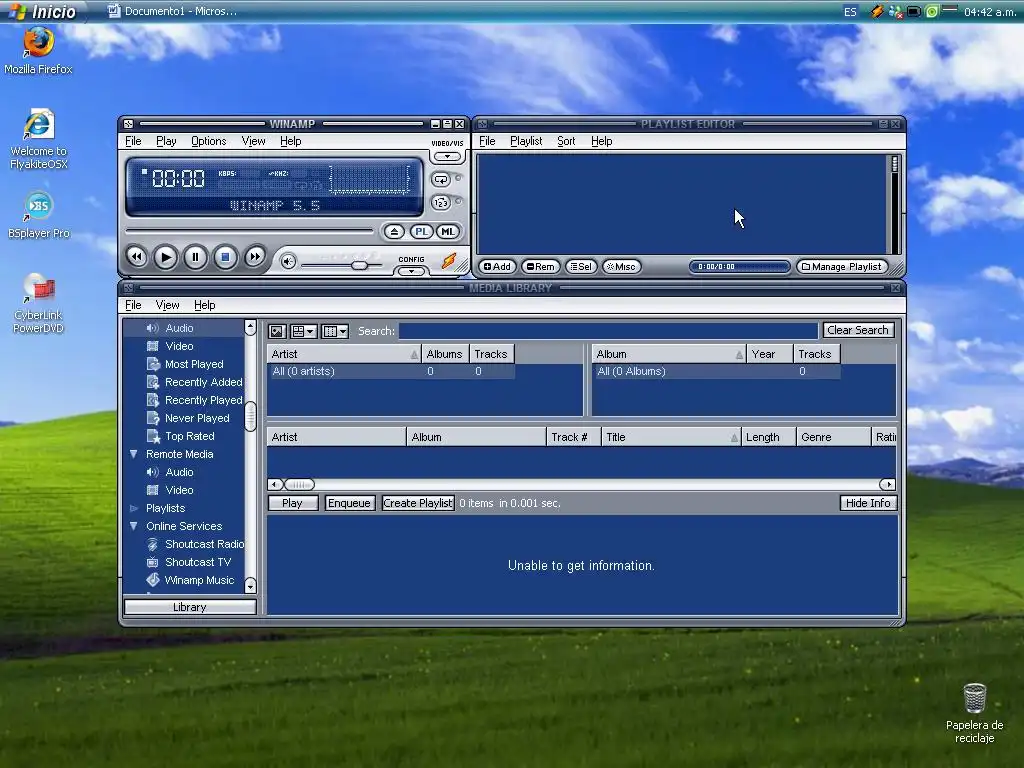
Task: Click the Winamp lightning bolt logo
Action: click(449, 261)
